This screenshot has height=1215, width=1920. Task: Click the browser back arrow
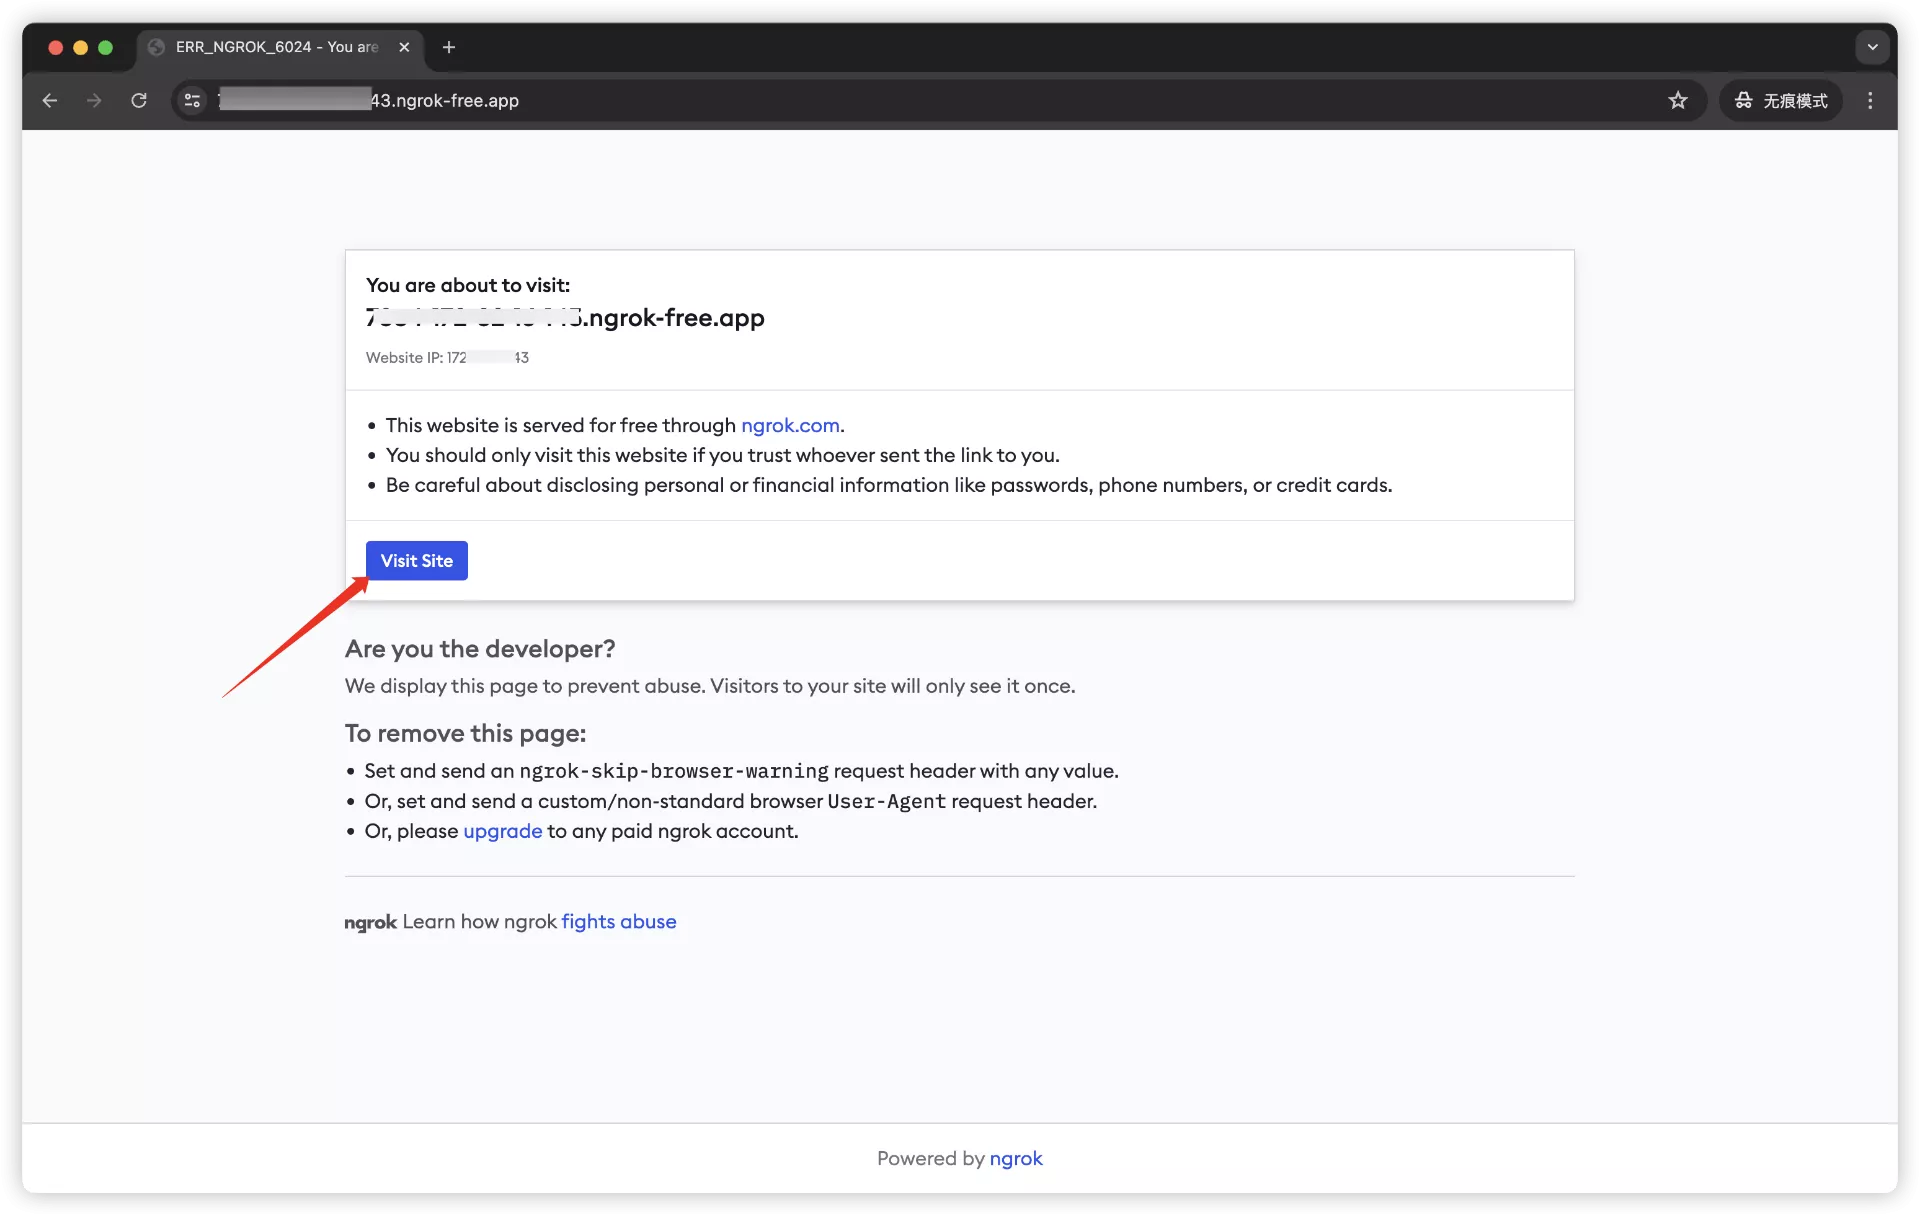coord(50,100)
